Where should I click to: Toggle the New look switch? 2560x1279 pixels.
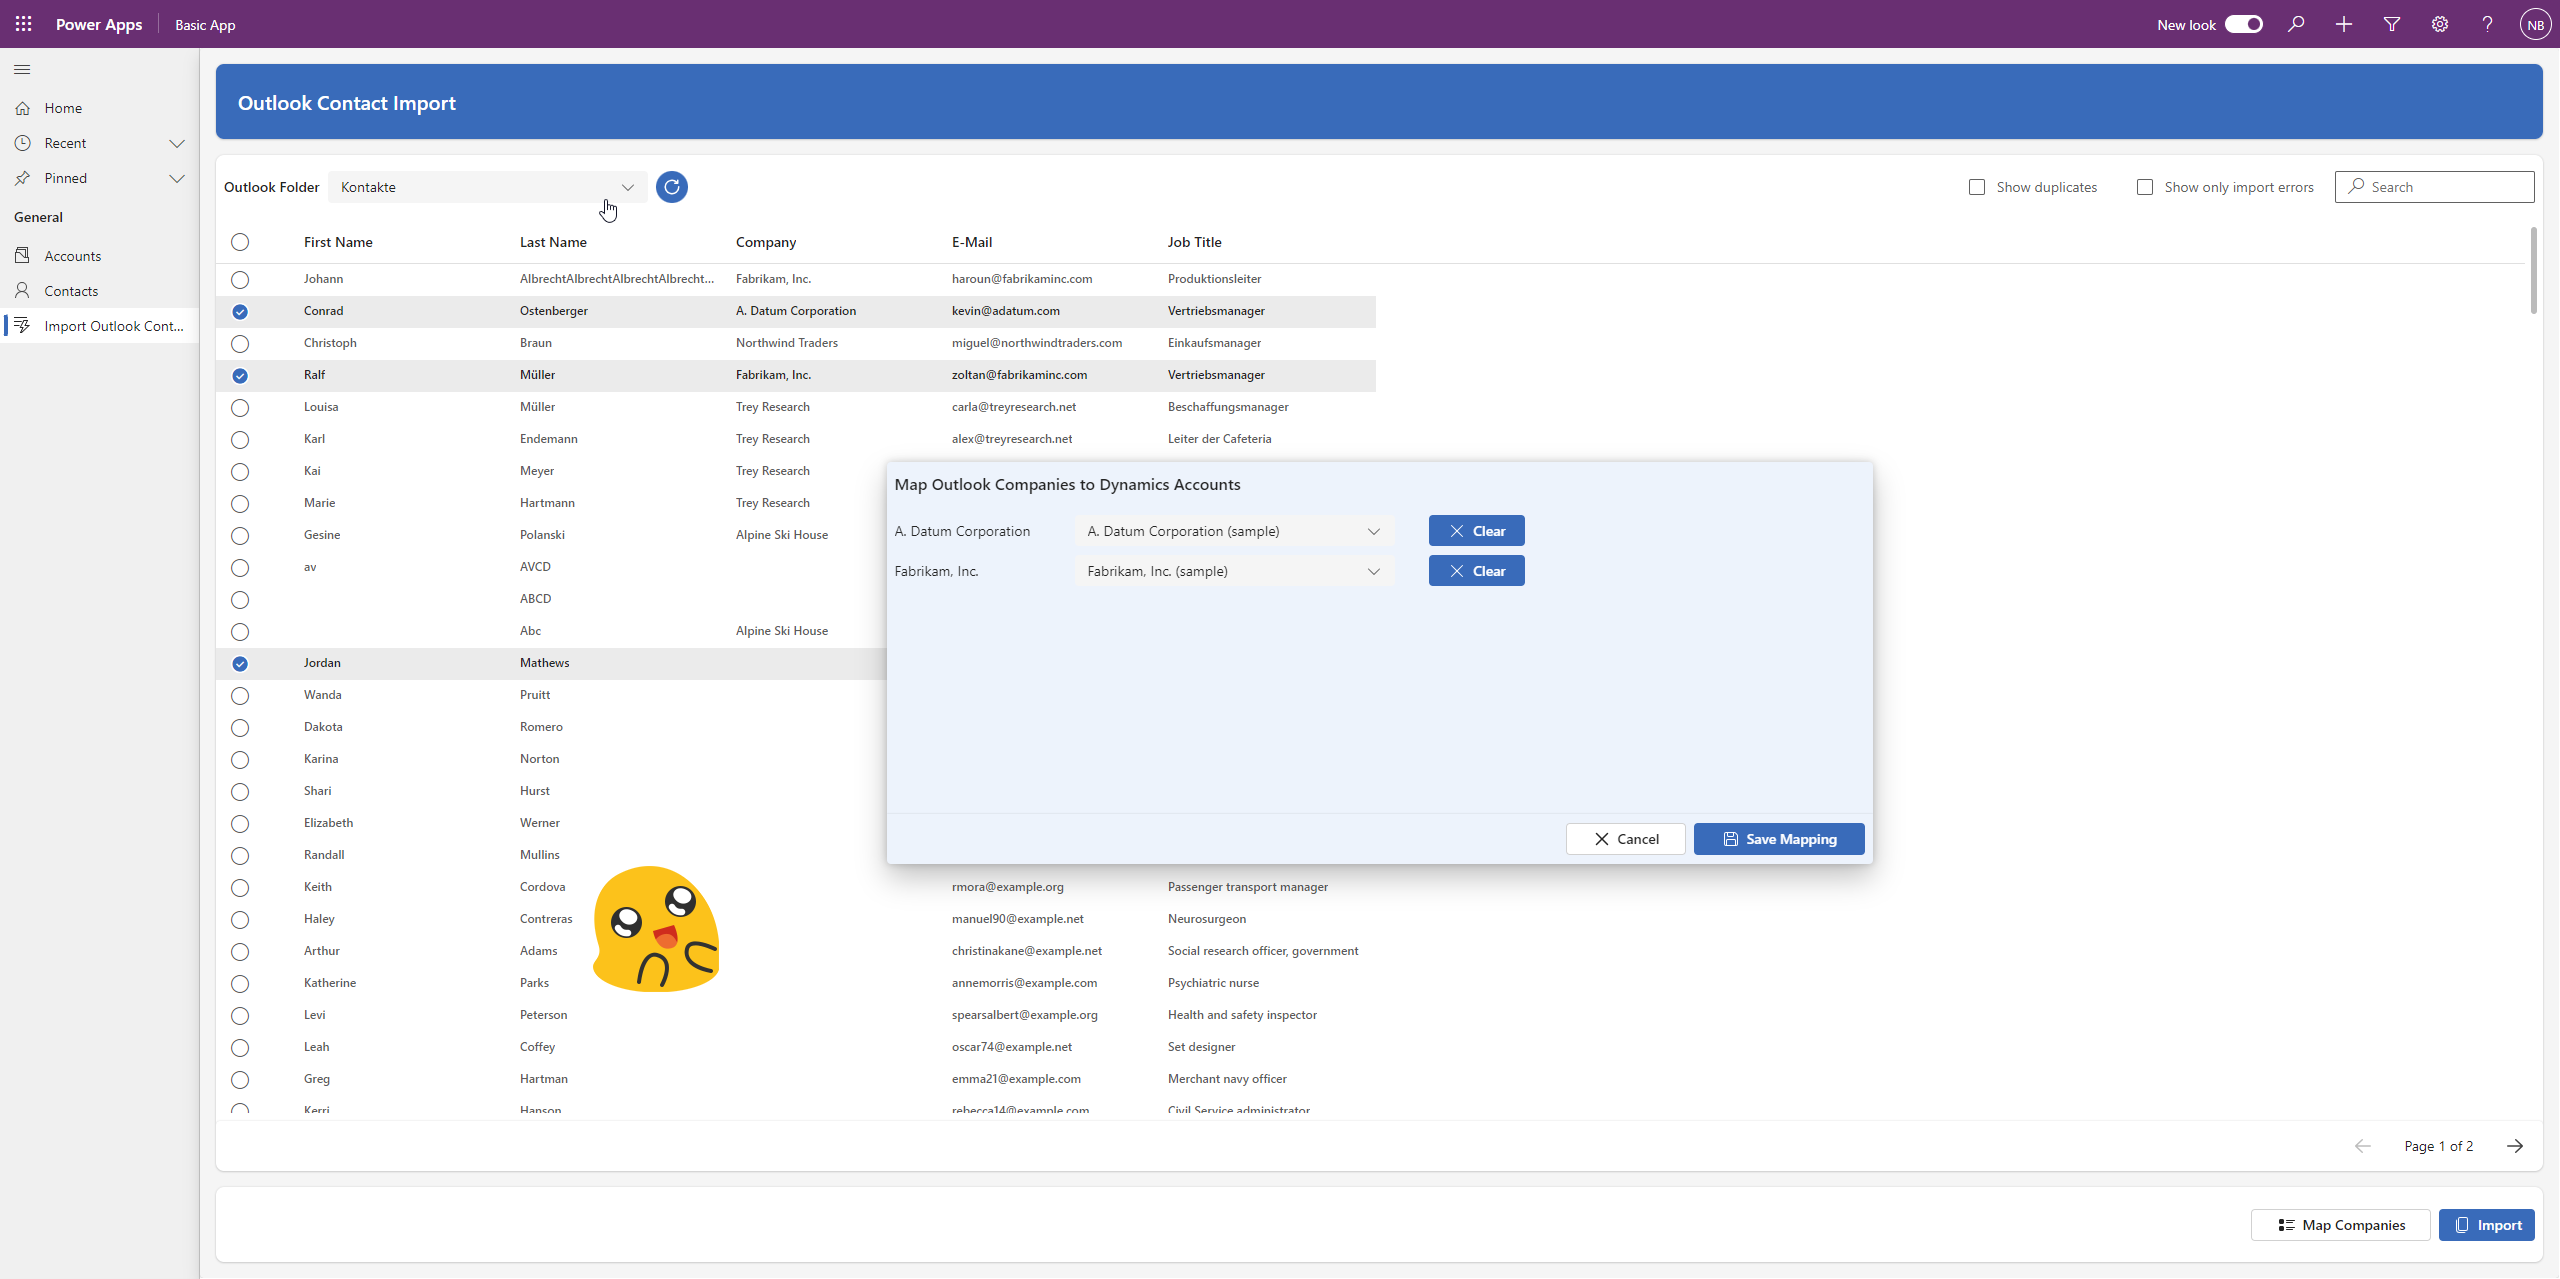click(x=2243, y=24)
